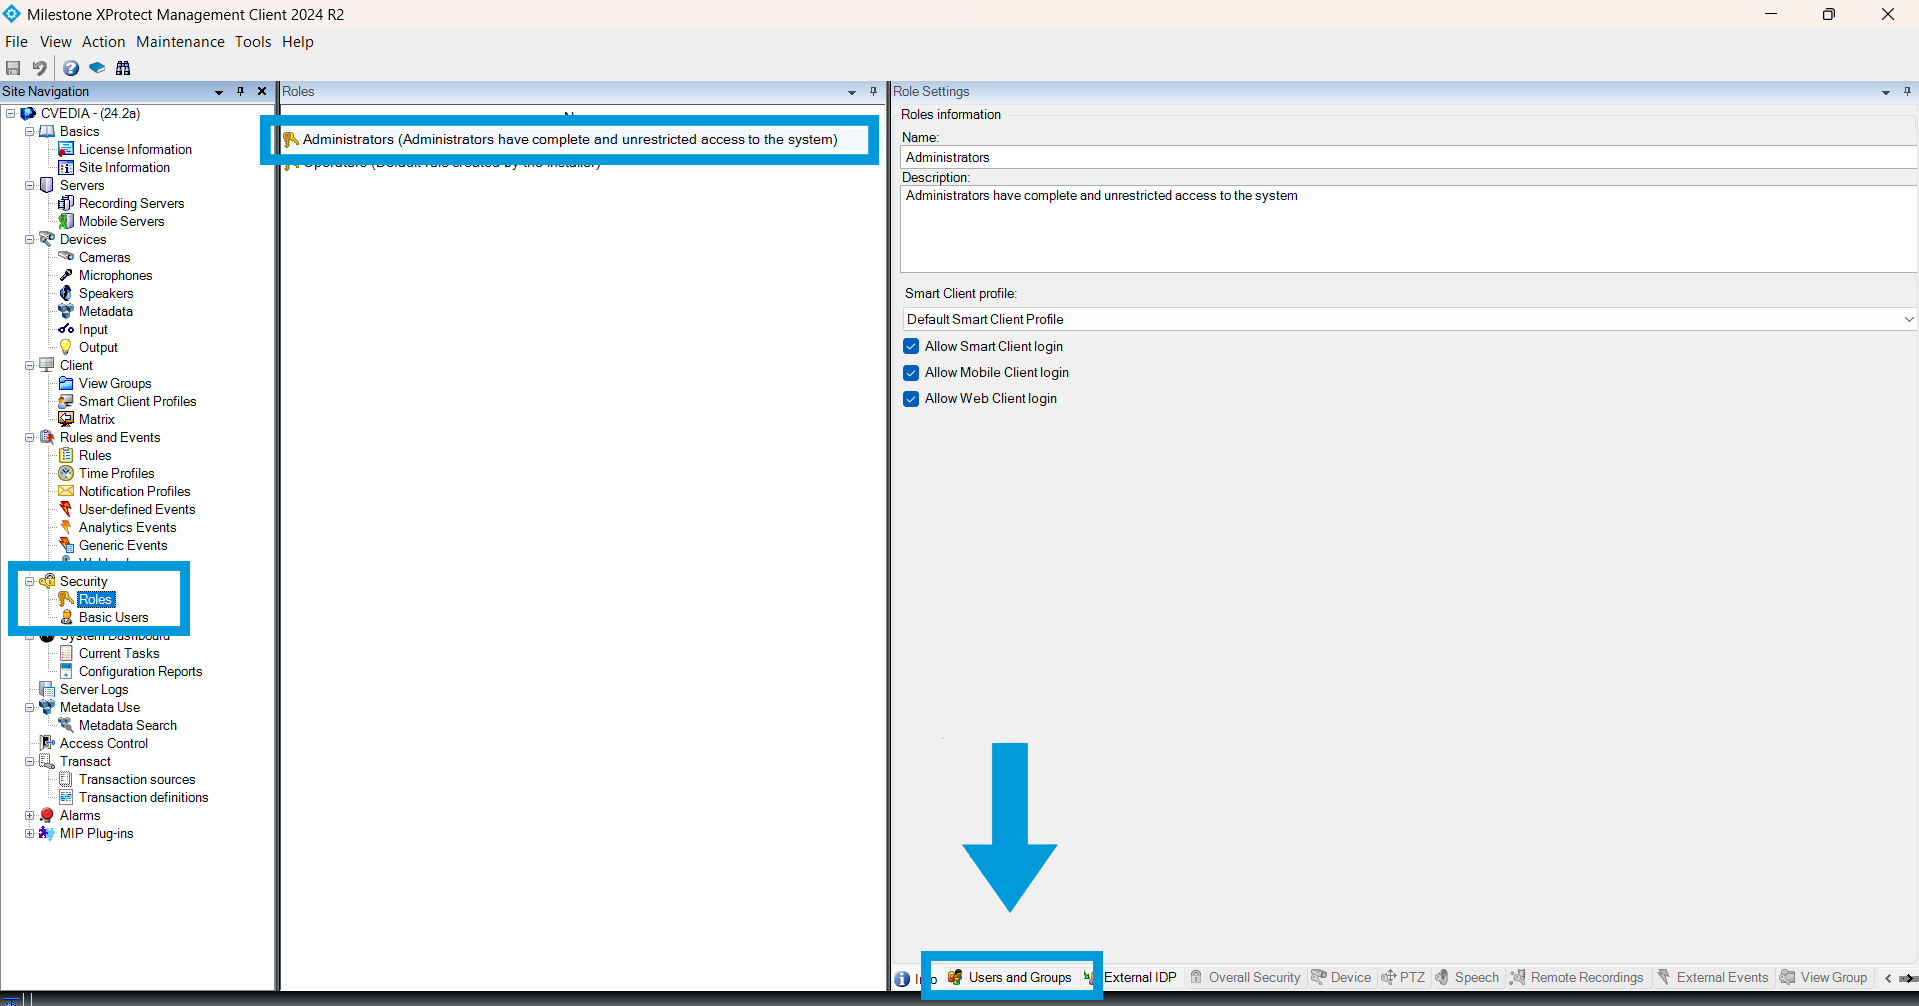Switch to Overall Security tab
Viewport: 1919px width, 1006px height.
1246,977
